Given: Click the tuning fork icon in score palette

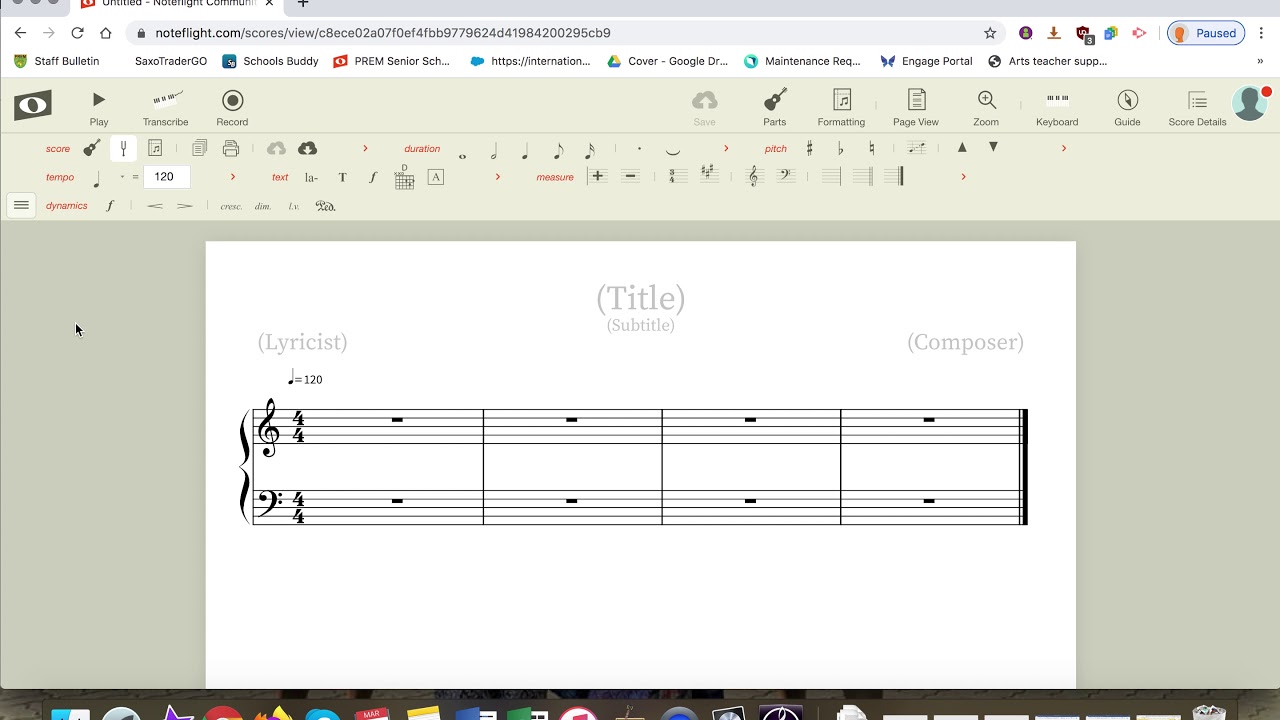Looking at the screenshot, I should pyautogui.click(x=123, y=148).
